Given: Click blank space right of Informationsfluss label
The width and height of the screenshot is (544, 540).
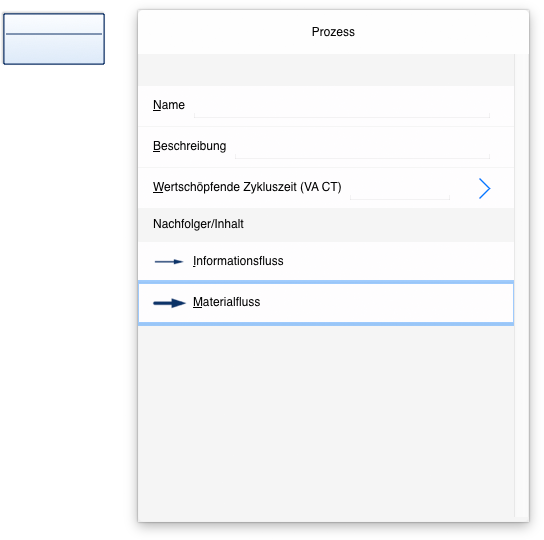Looking at the screenshot, I should 398,261.
